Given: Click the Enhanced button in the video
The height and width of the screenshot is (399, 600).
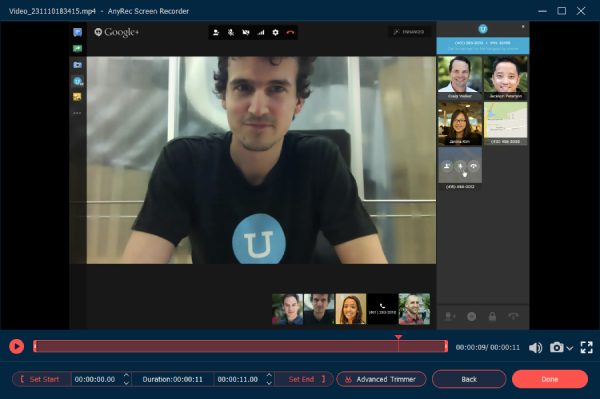Looking at the screenshot, I should pos(409,32).
